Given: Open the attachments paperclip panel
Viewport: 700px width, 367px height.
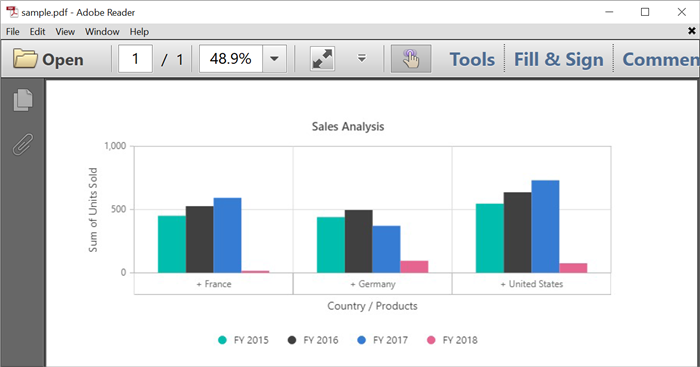Looking at the screenshot, I should [23, 144].
